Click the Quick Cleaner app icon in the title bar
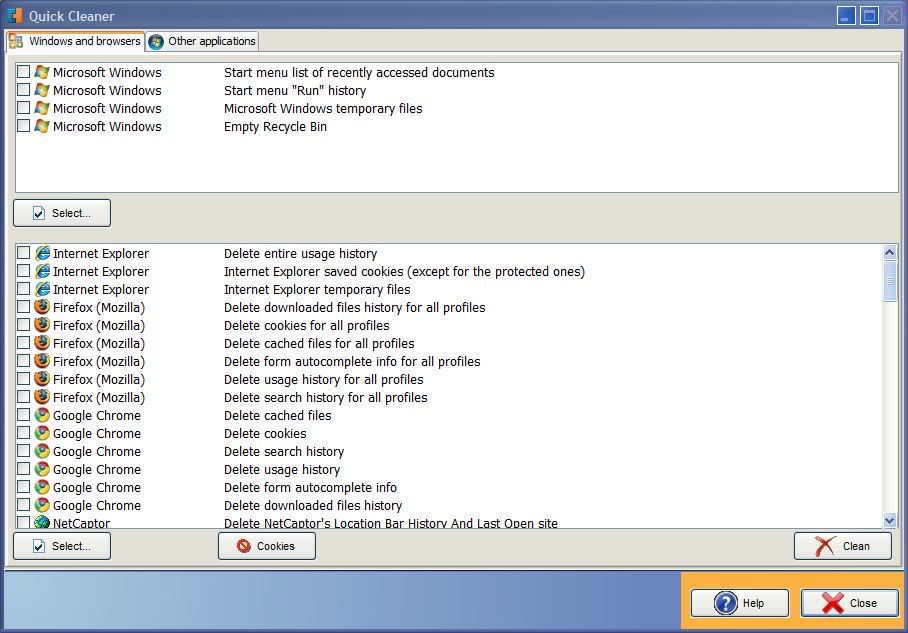Screen dimensions: 908x633 pyautogui.click(x=14, y=16)
